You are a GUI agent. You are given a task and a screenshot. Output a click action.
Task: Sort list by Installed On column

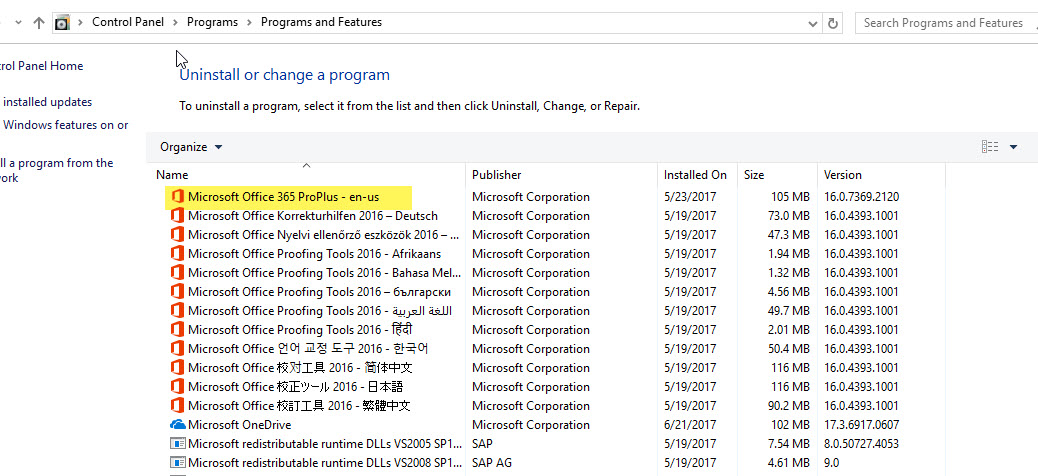tap(695, 175)
